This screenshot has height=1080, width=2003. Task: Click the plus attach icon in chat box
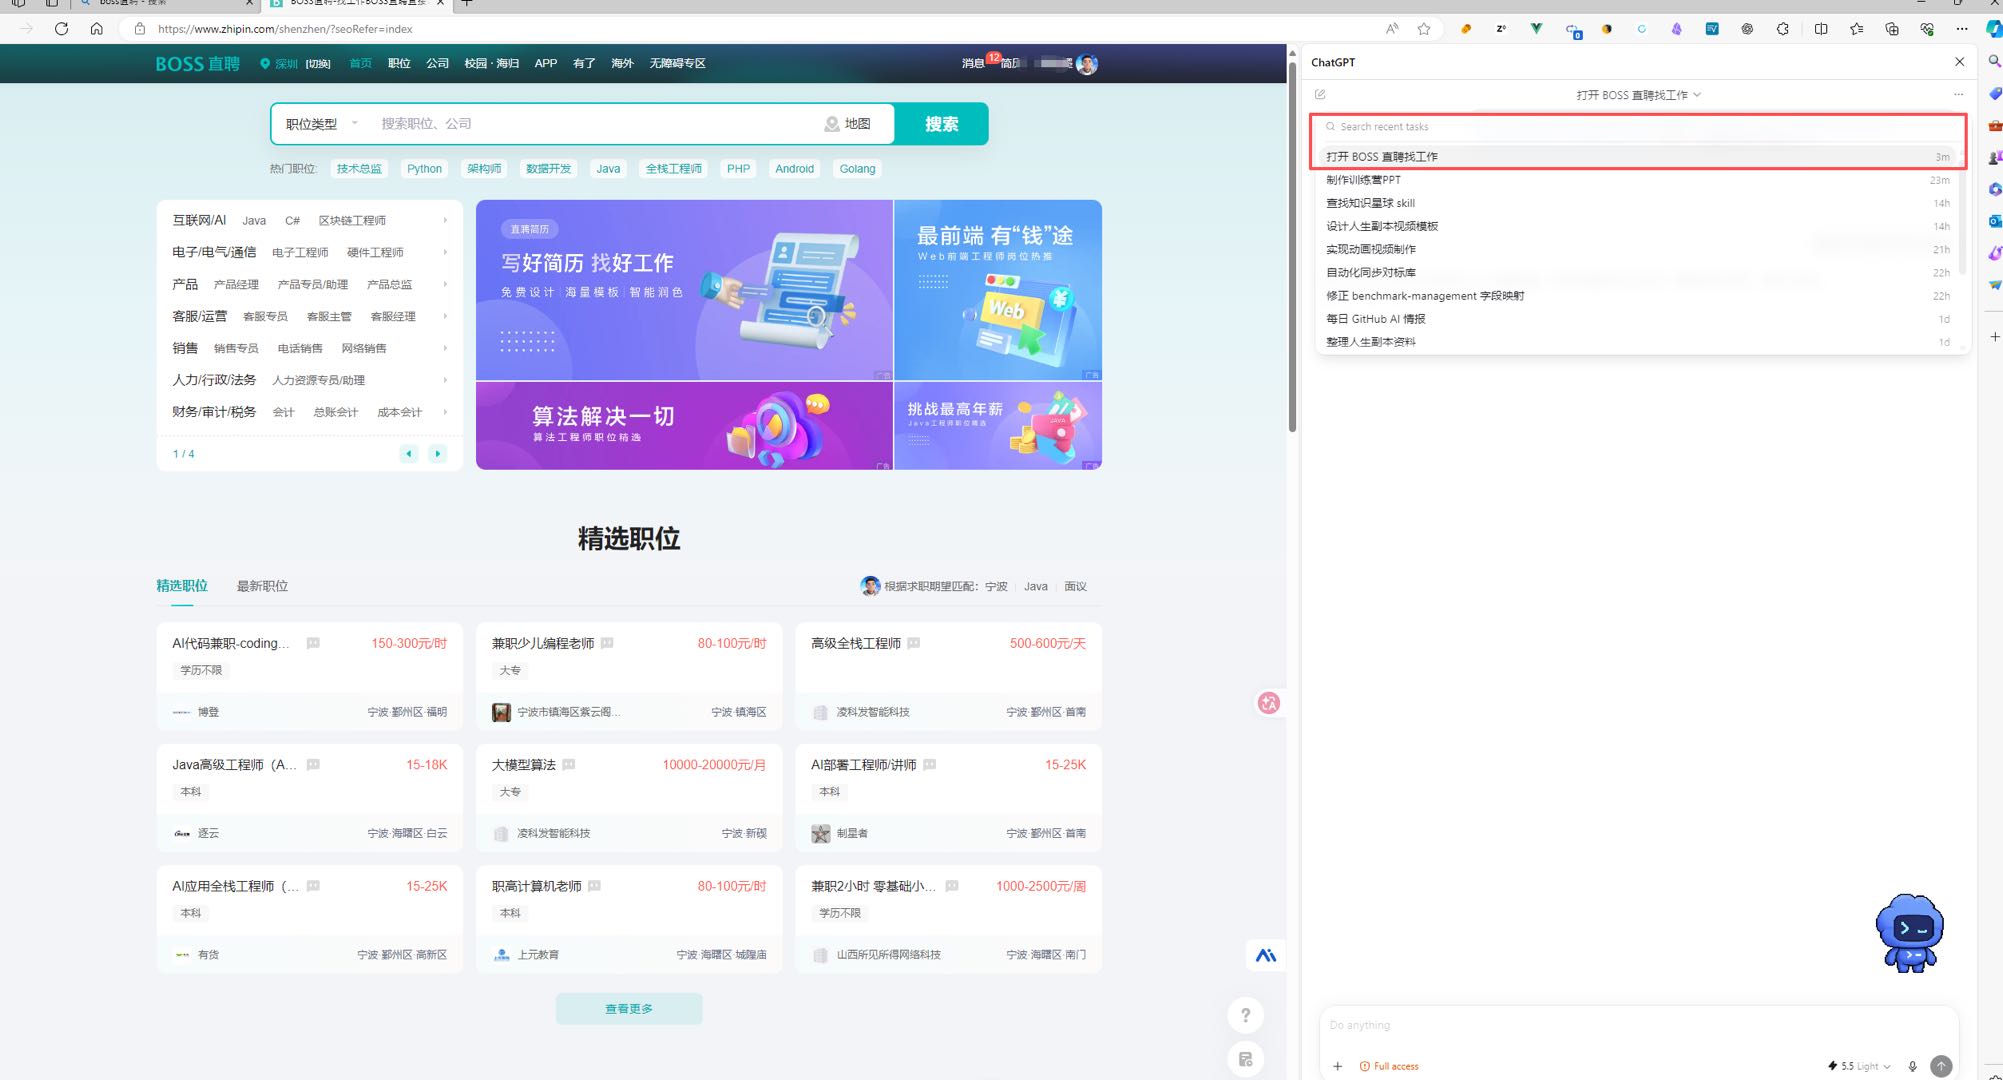1337,1066
